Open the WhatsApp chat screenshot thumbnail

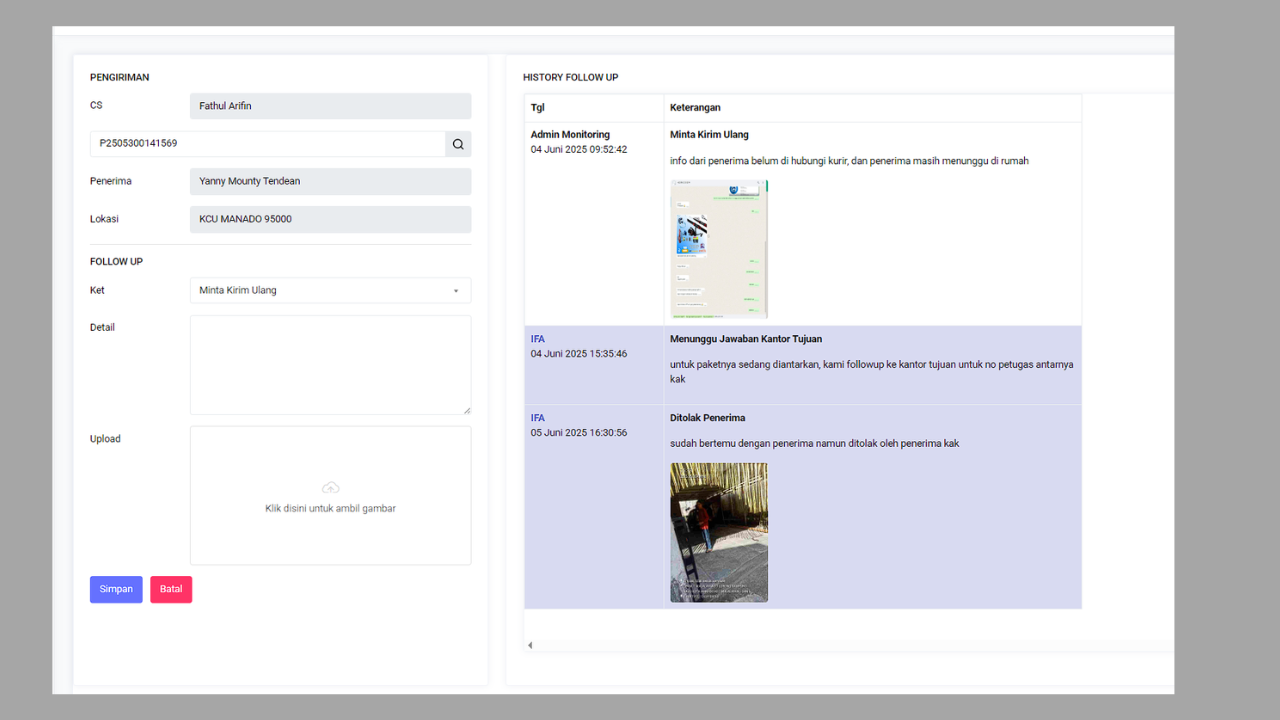tap(719, 249)
